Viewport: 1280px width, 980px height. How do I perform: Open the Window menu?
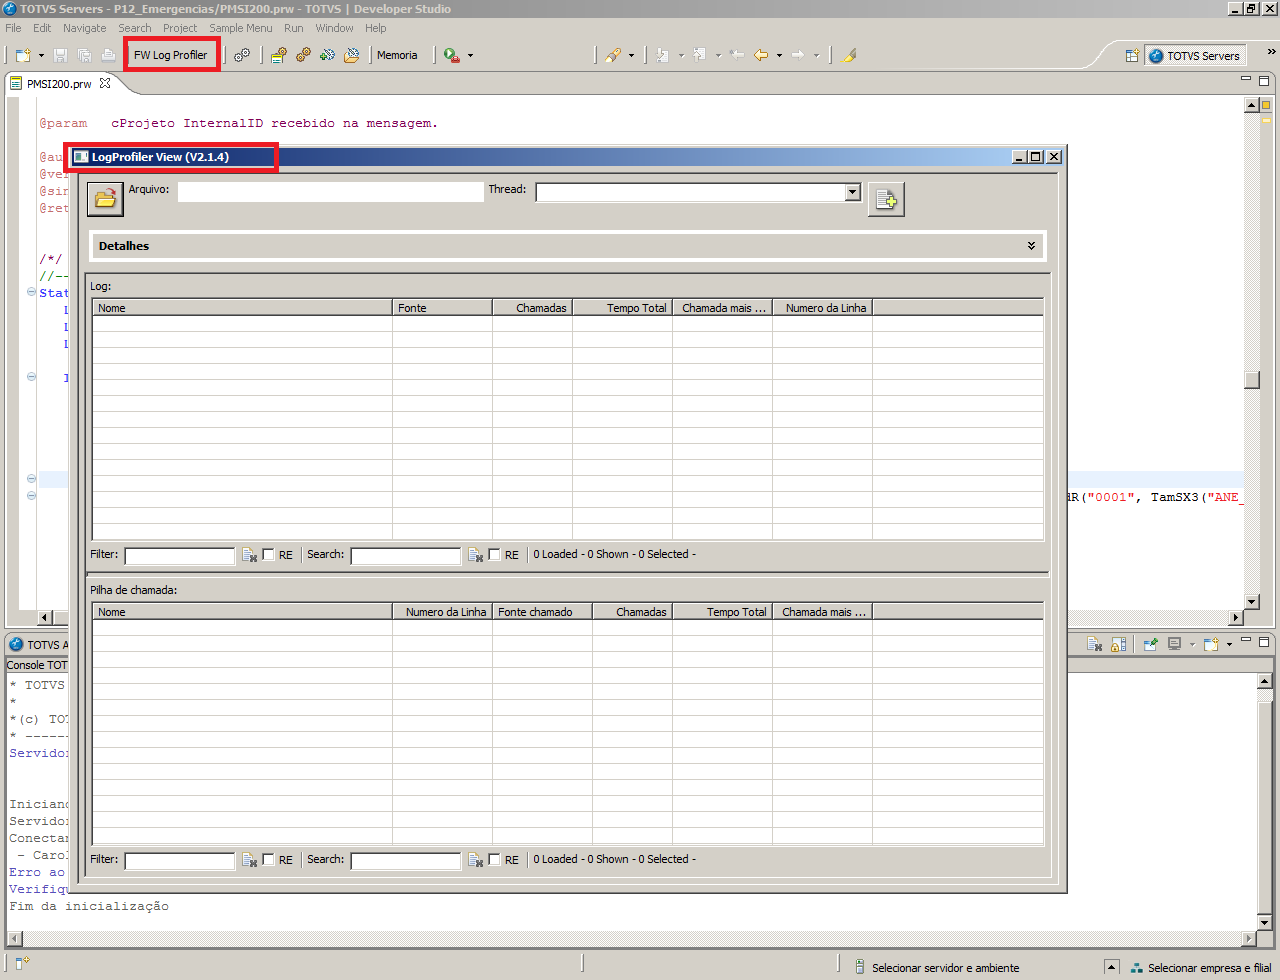(x=334, y=28)
